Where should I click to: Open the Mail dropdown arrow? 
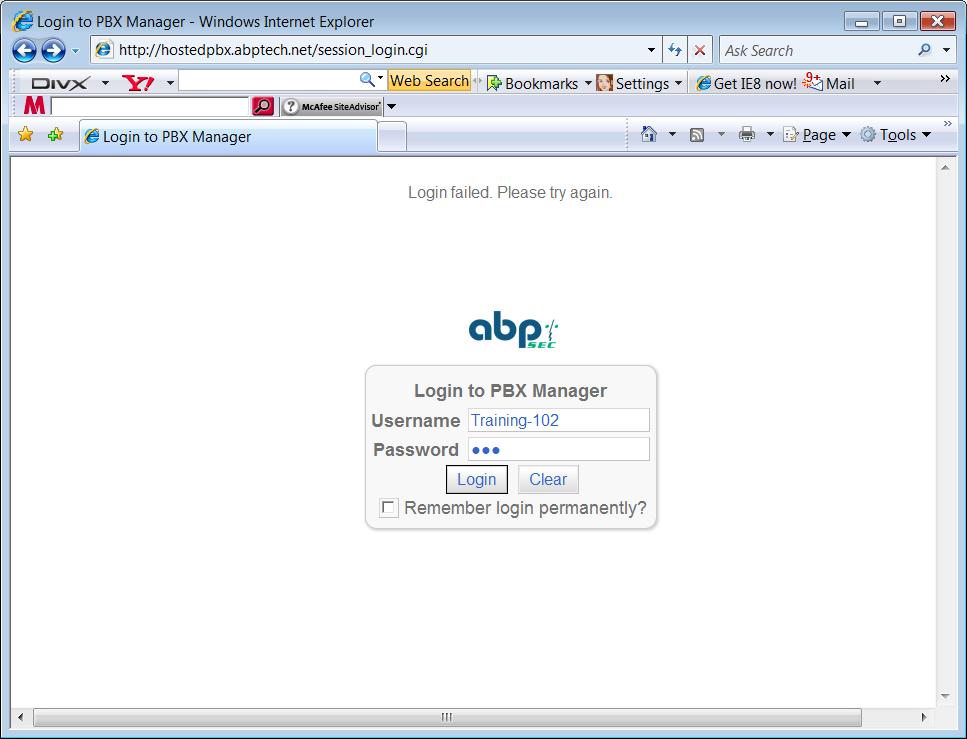(878, 83)
